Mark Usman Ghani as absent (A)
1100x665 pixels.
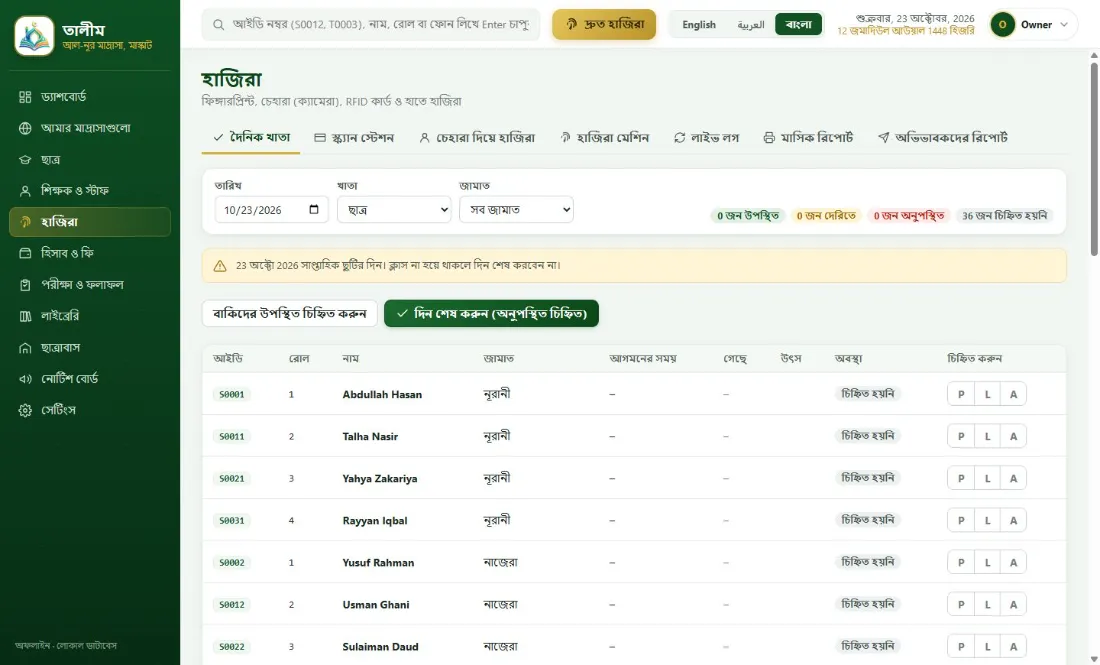click(x=1013, y=605)
